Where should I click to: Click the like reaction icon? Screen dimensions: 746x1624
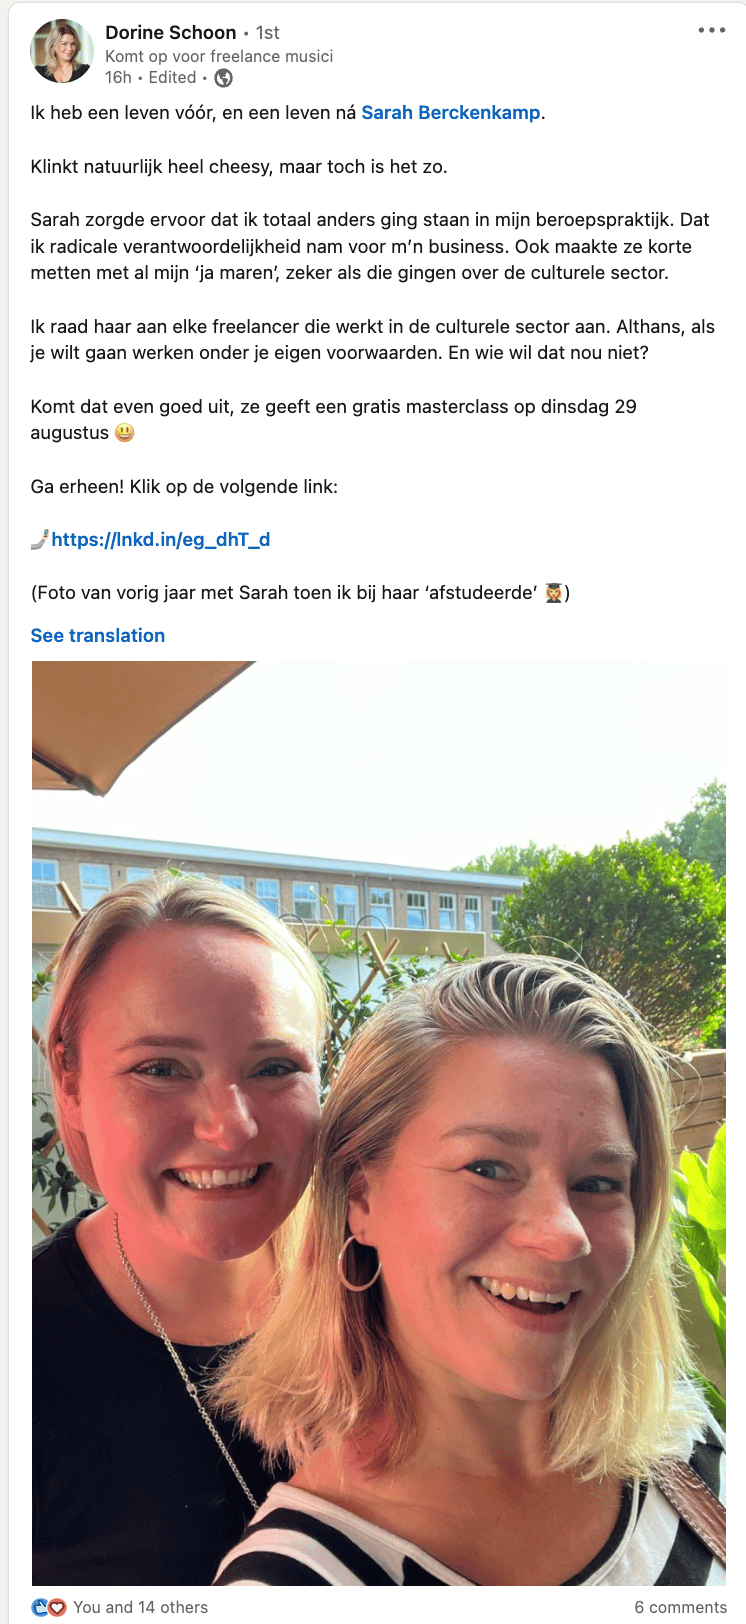[41, 1607]
